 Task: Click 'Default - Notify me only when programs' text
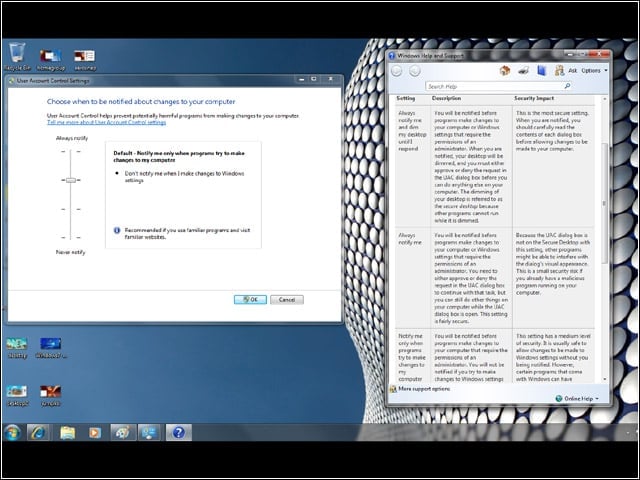(179, 157)
